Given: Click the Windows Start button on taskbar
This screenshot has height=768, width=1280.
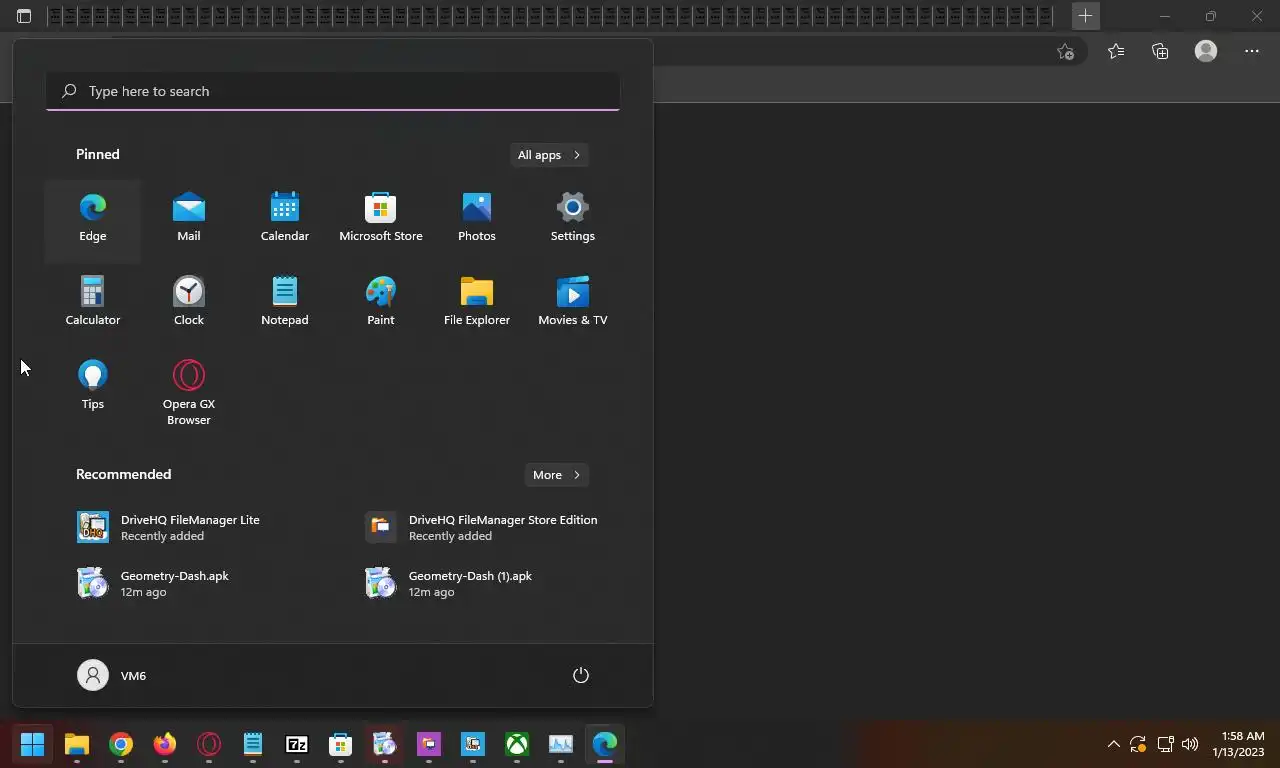Looking at the screenshot, I should pyautogui.click(x=33, y=744).
